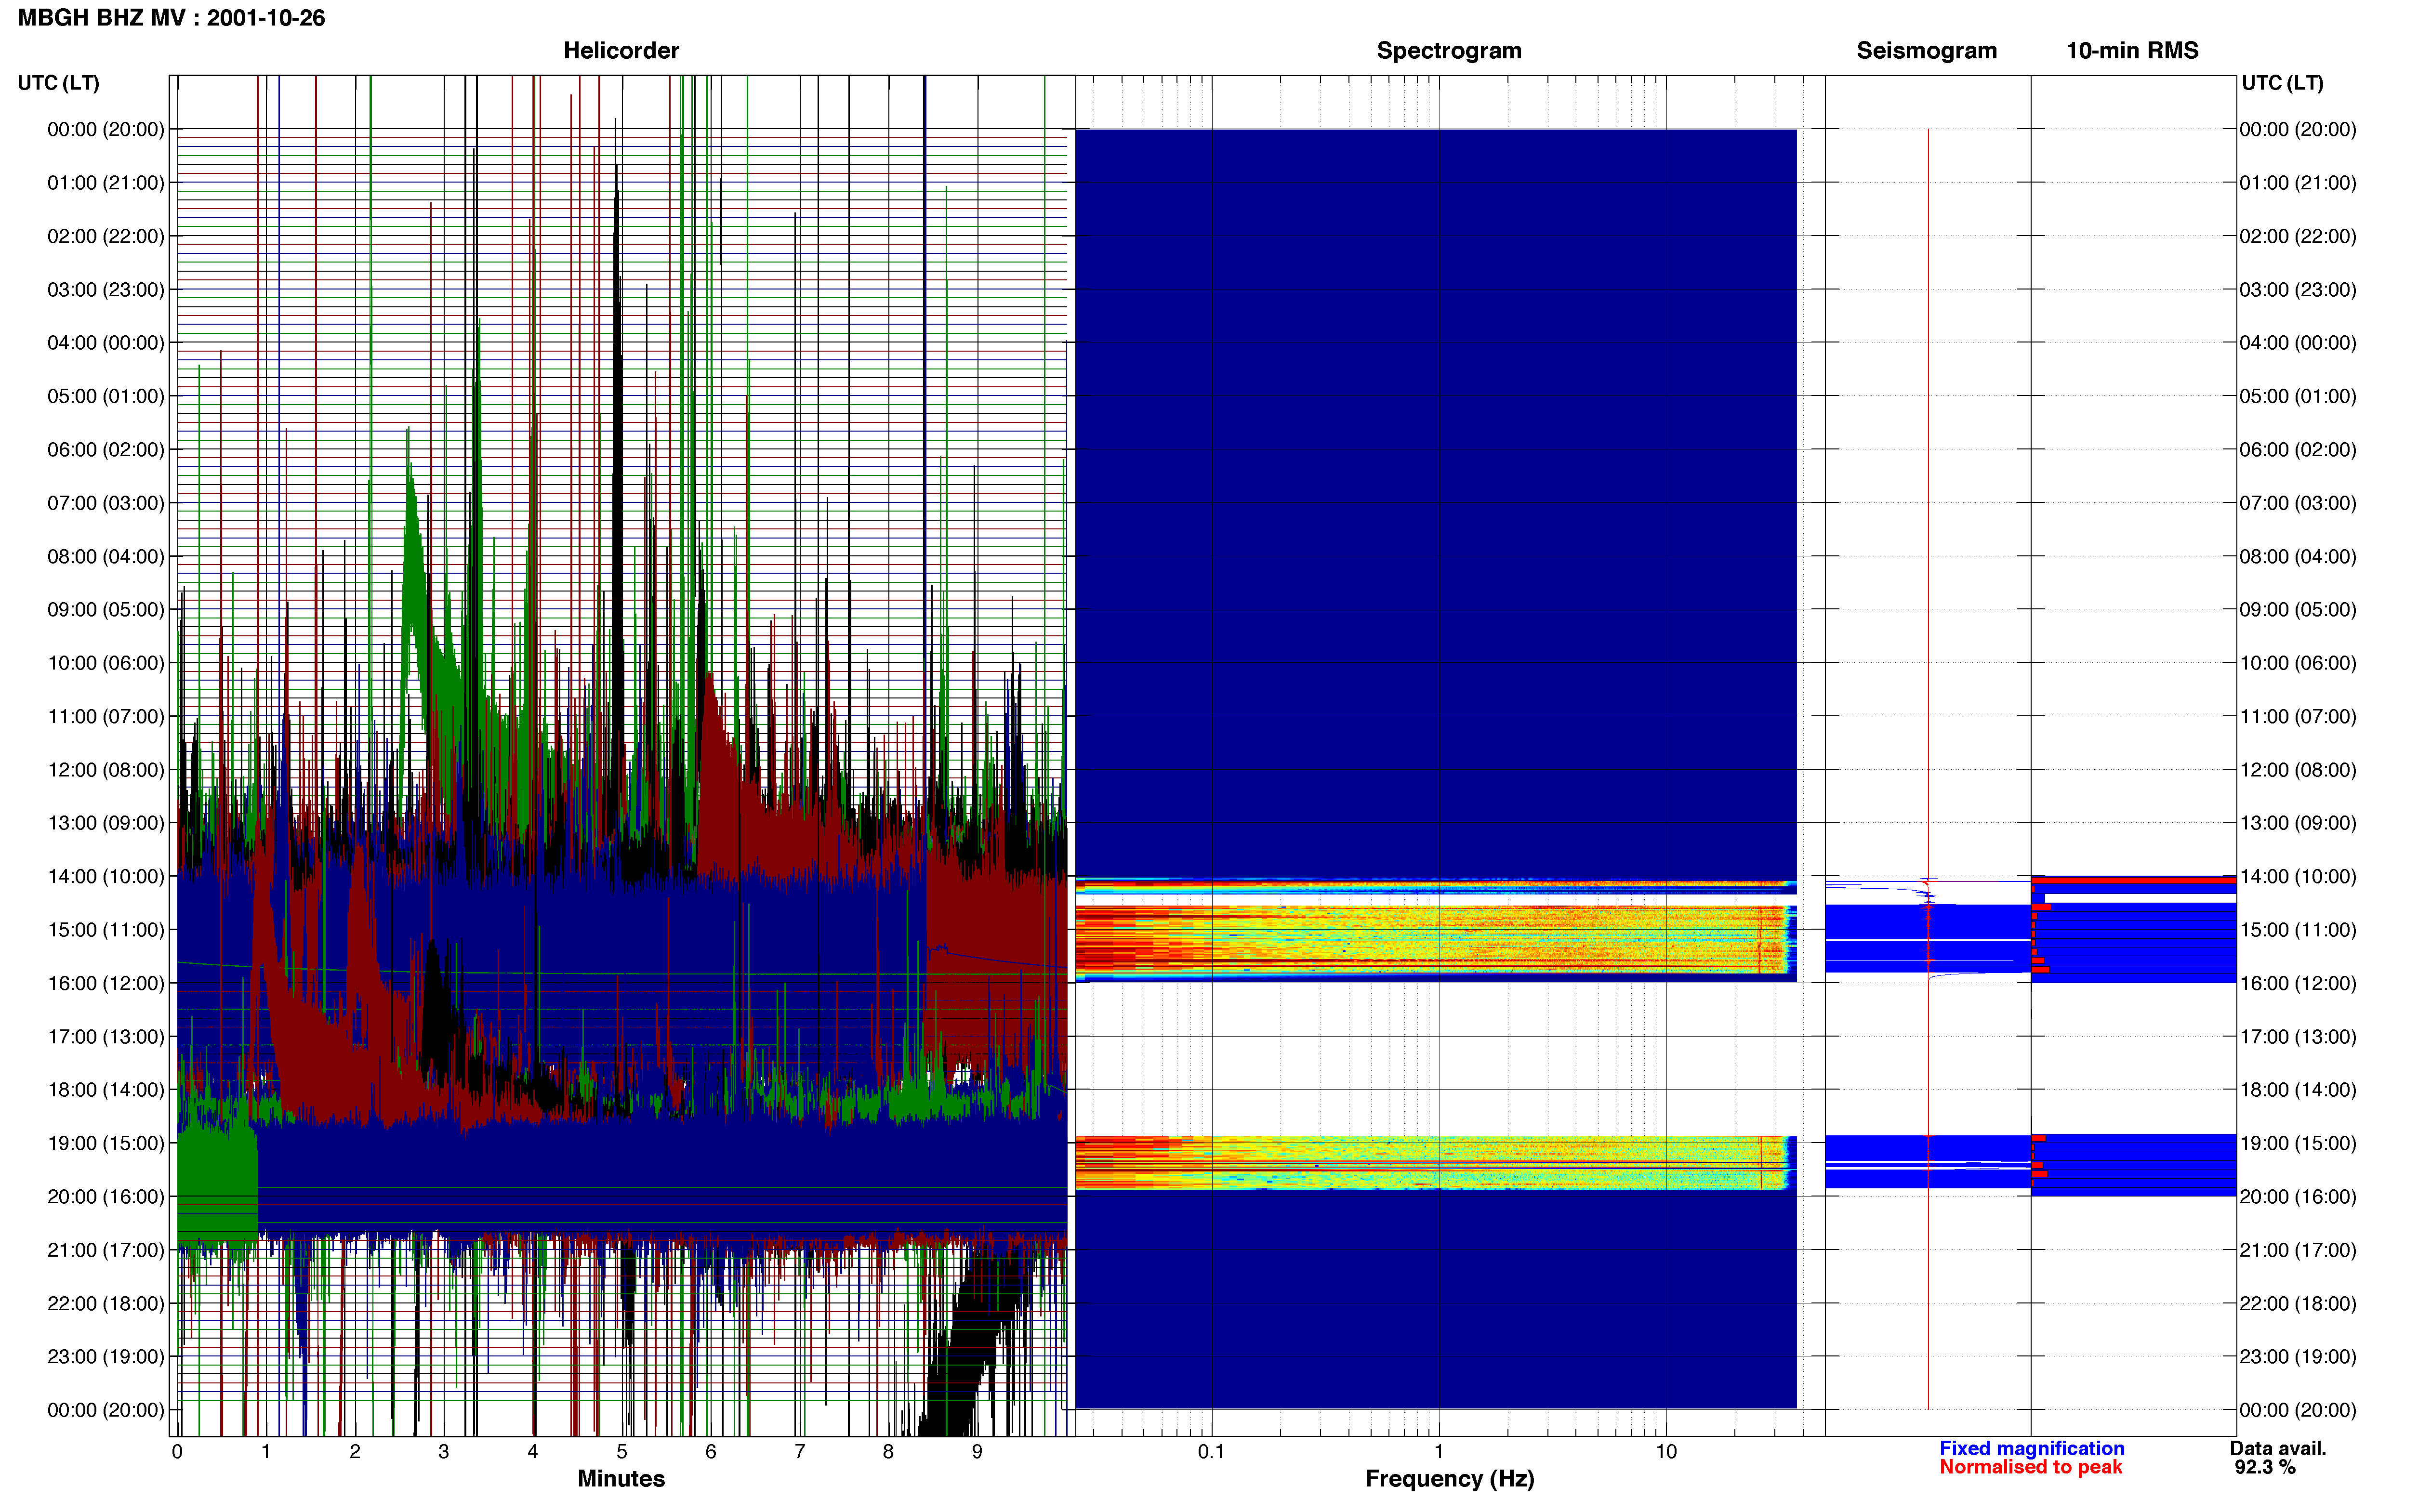Click the title 'MBGH BHZ MV : 2001-10-26'
Image resolution: width=2418 pixels, height=1512 pixels.
171,18
